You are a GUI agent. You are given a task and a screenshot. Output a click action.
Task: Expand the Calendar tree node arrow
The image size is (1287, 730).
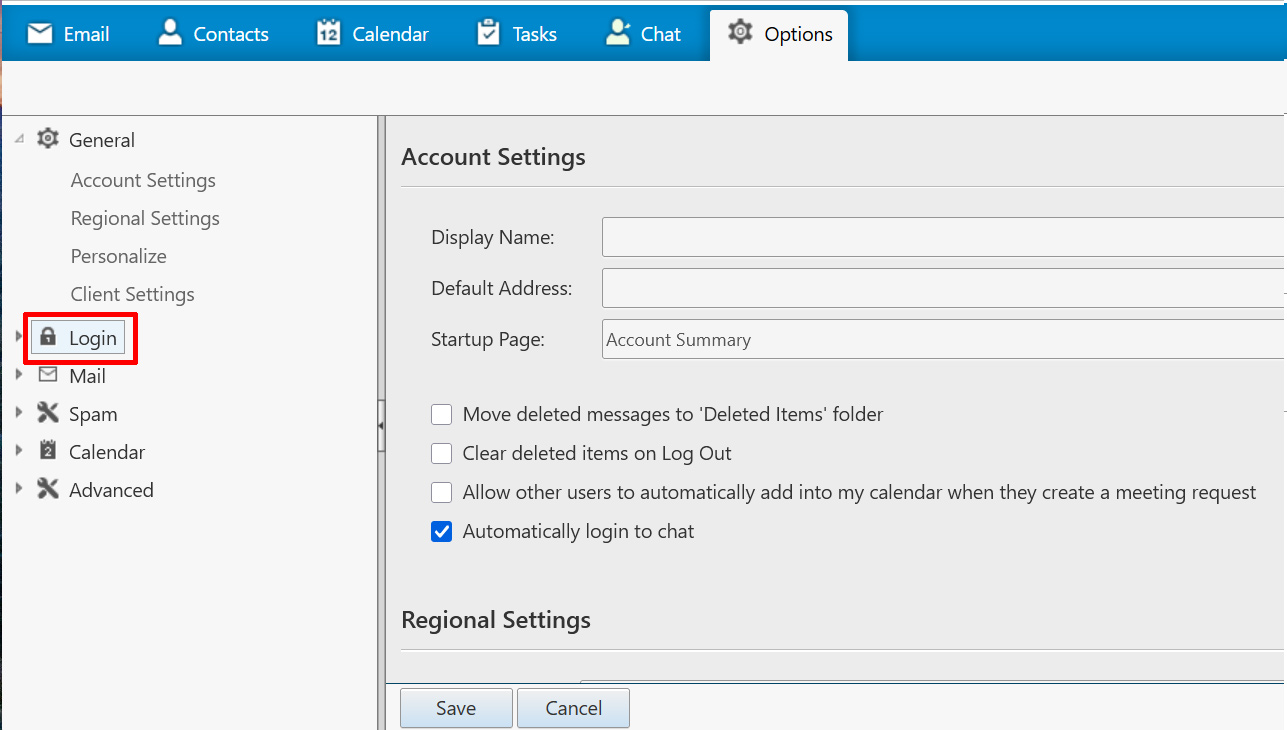19,451
